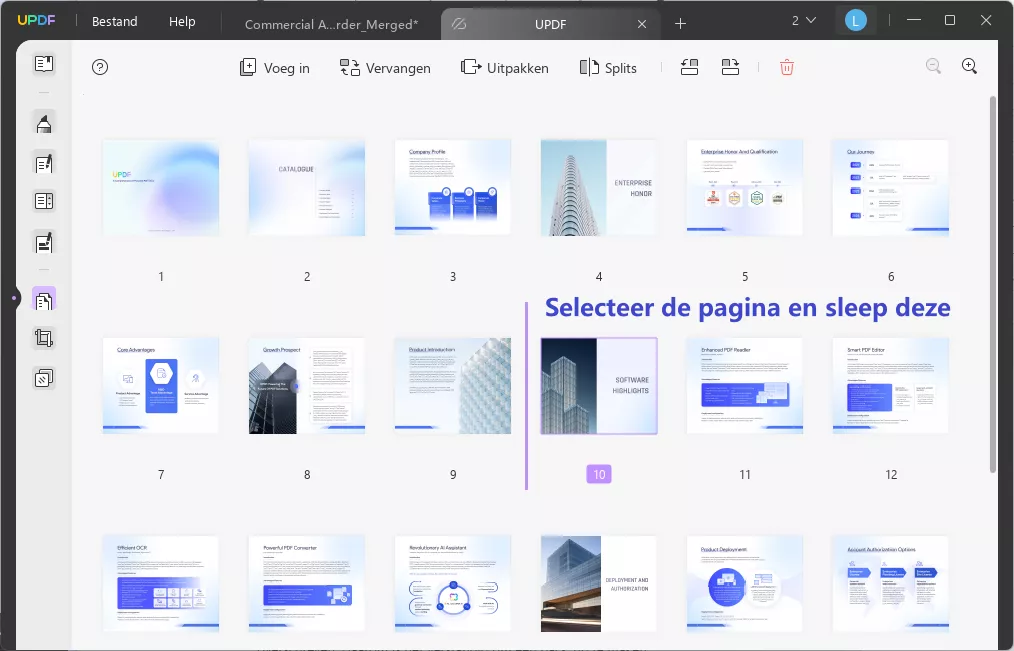Click page number 11 label
Viewport: 1014px width, 651px height.
point(745,475)
